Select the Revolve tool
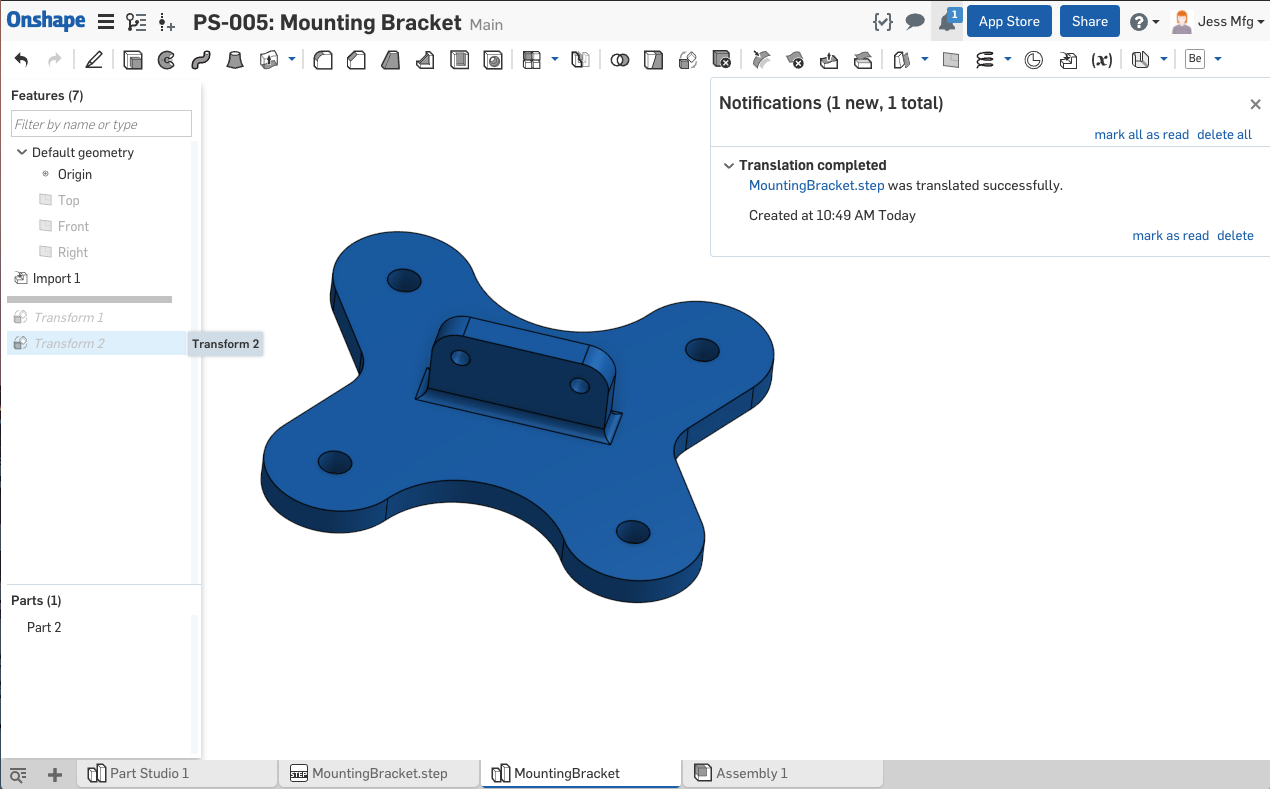 [166, 60]
